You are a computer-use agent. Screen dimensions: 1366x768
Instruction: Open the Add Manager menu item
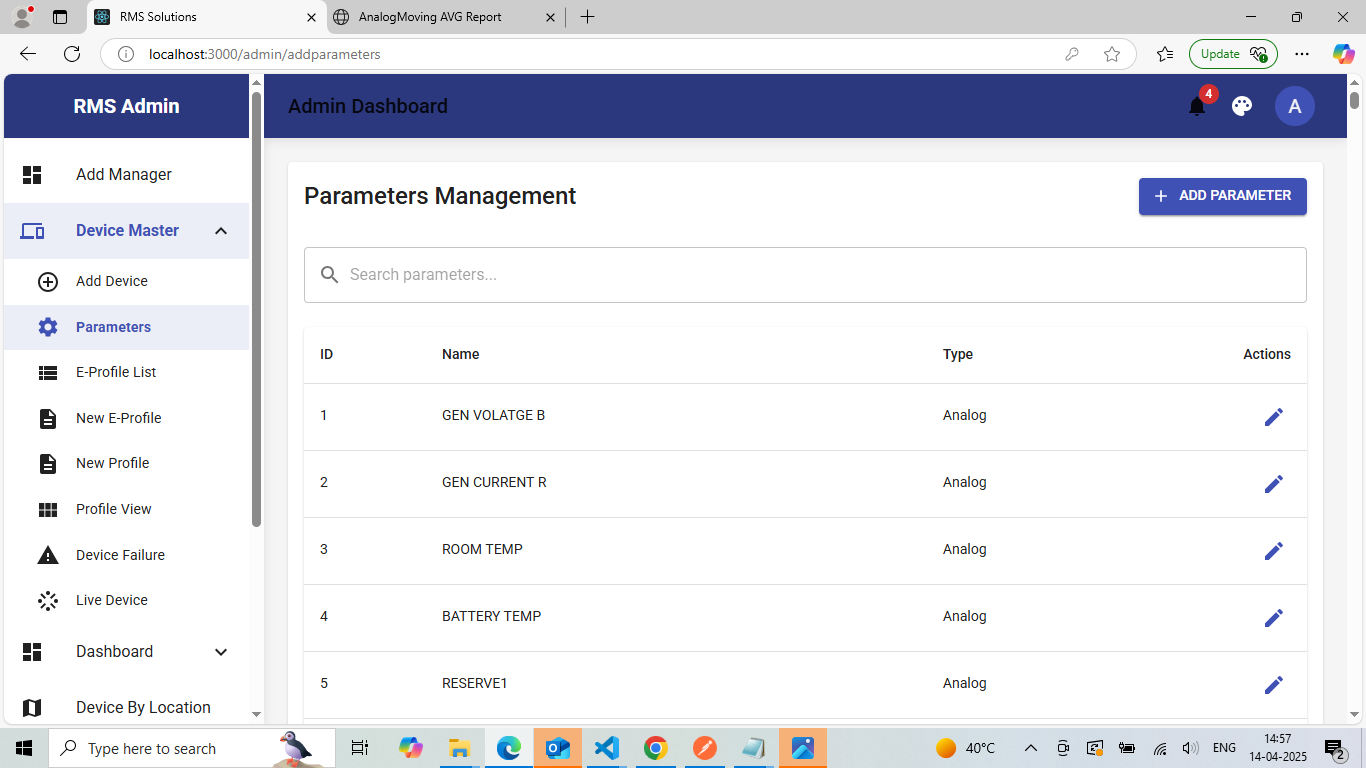click(x=126, y=175)
